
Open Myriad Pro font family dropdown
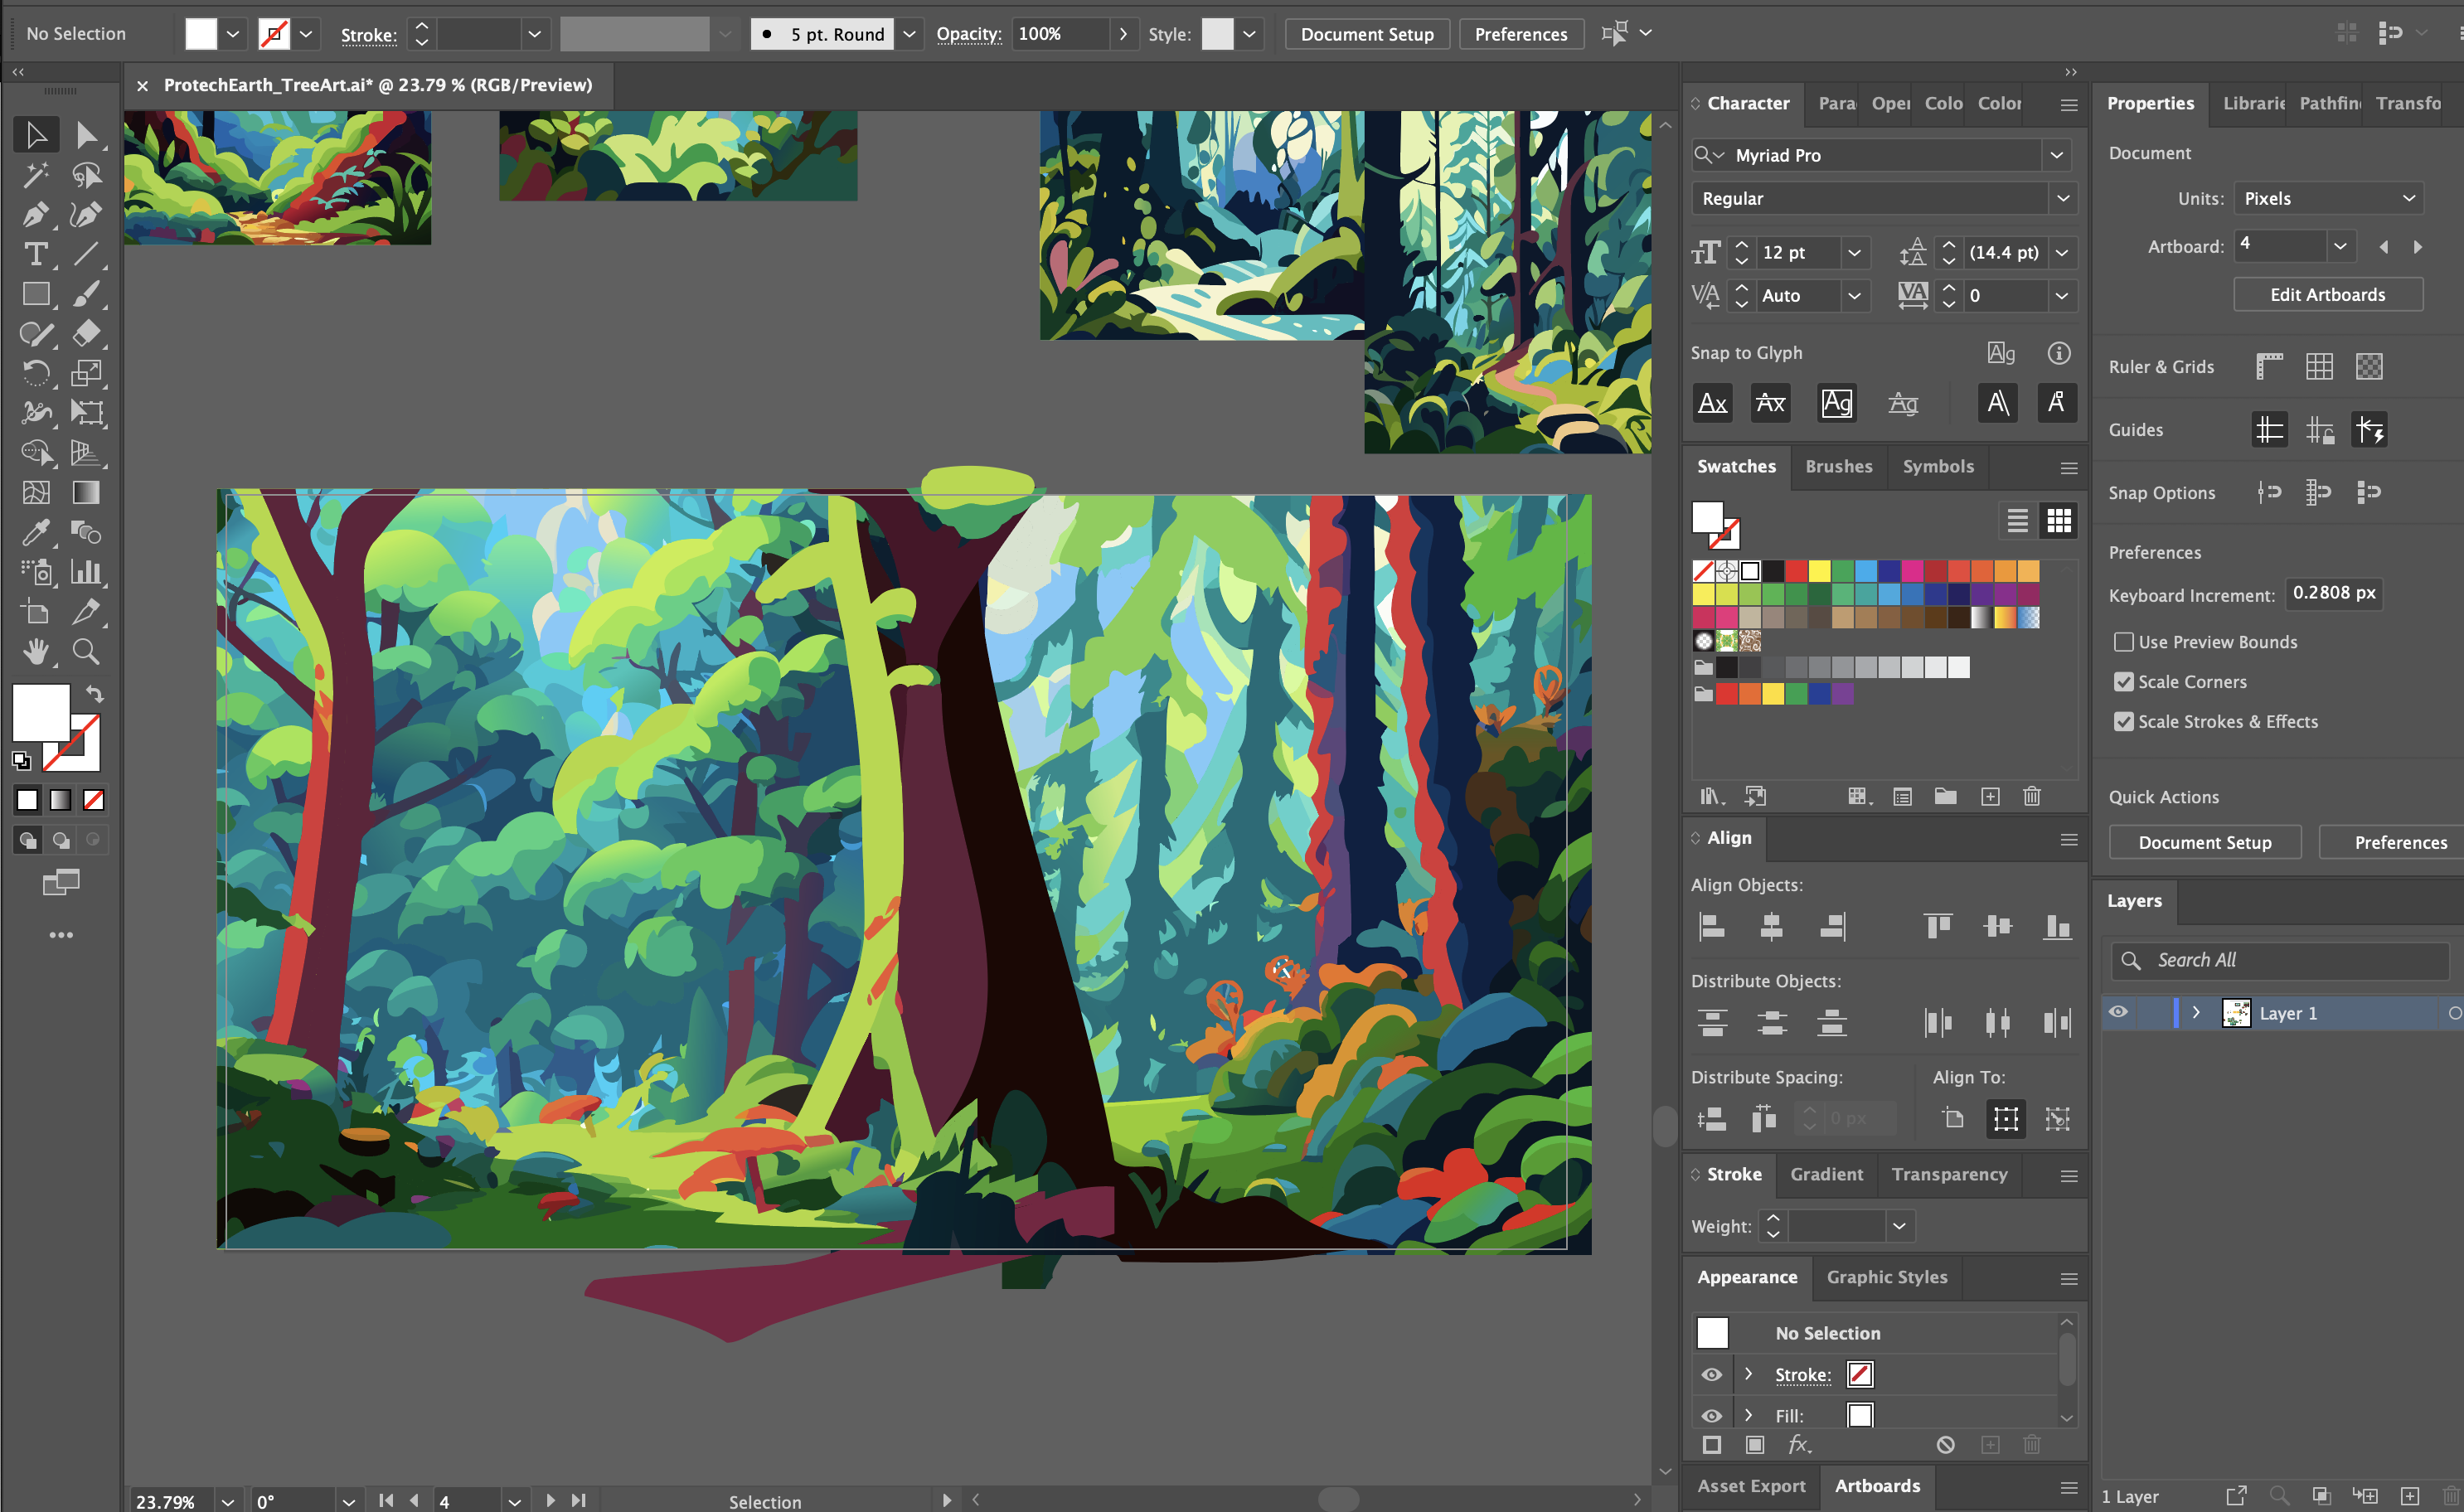coord(2056,155)
